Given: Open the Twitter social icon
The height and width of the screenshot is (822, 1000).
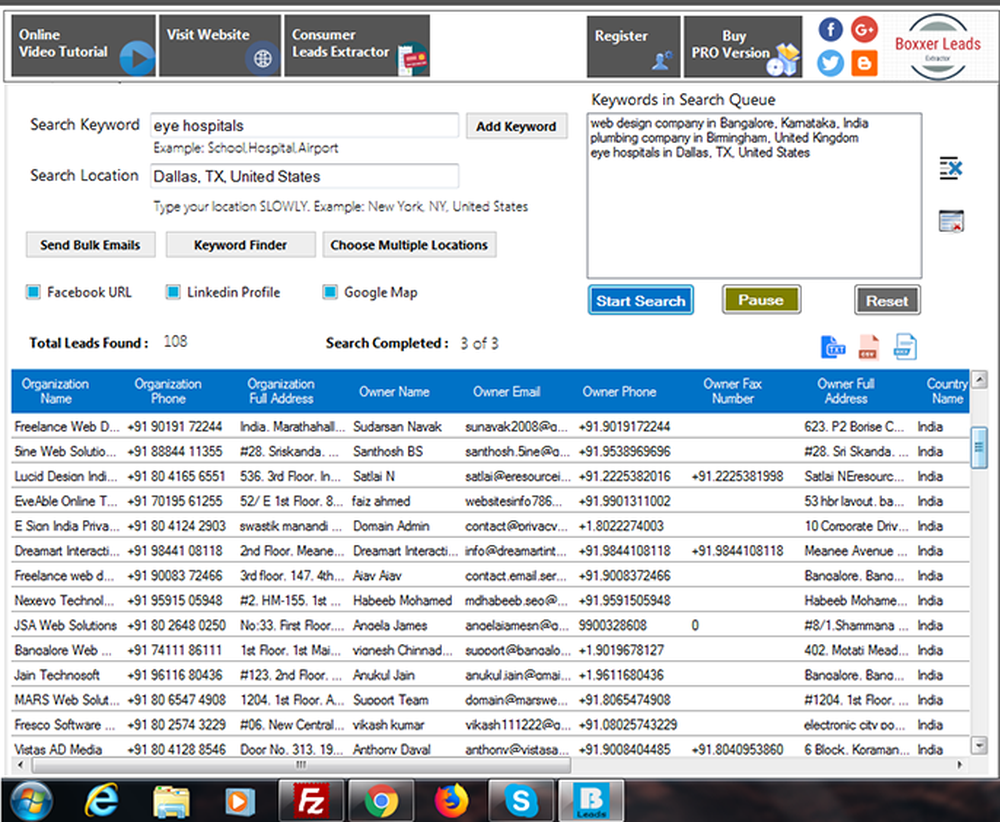Looking at the screenshot, I should 830,63.
